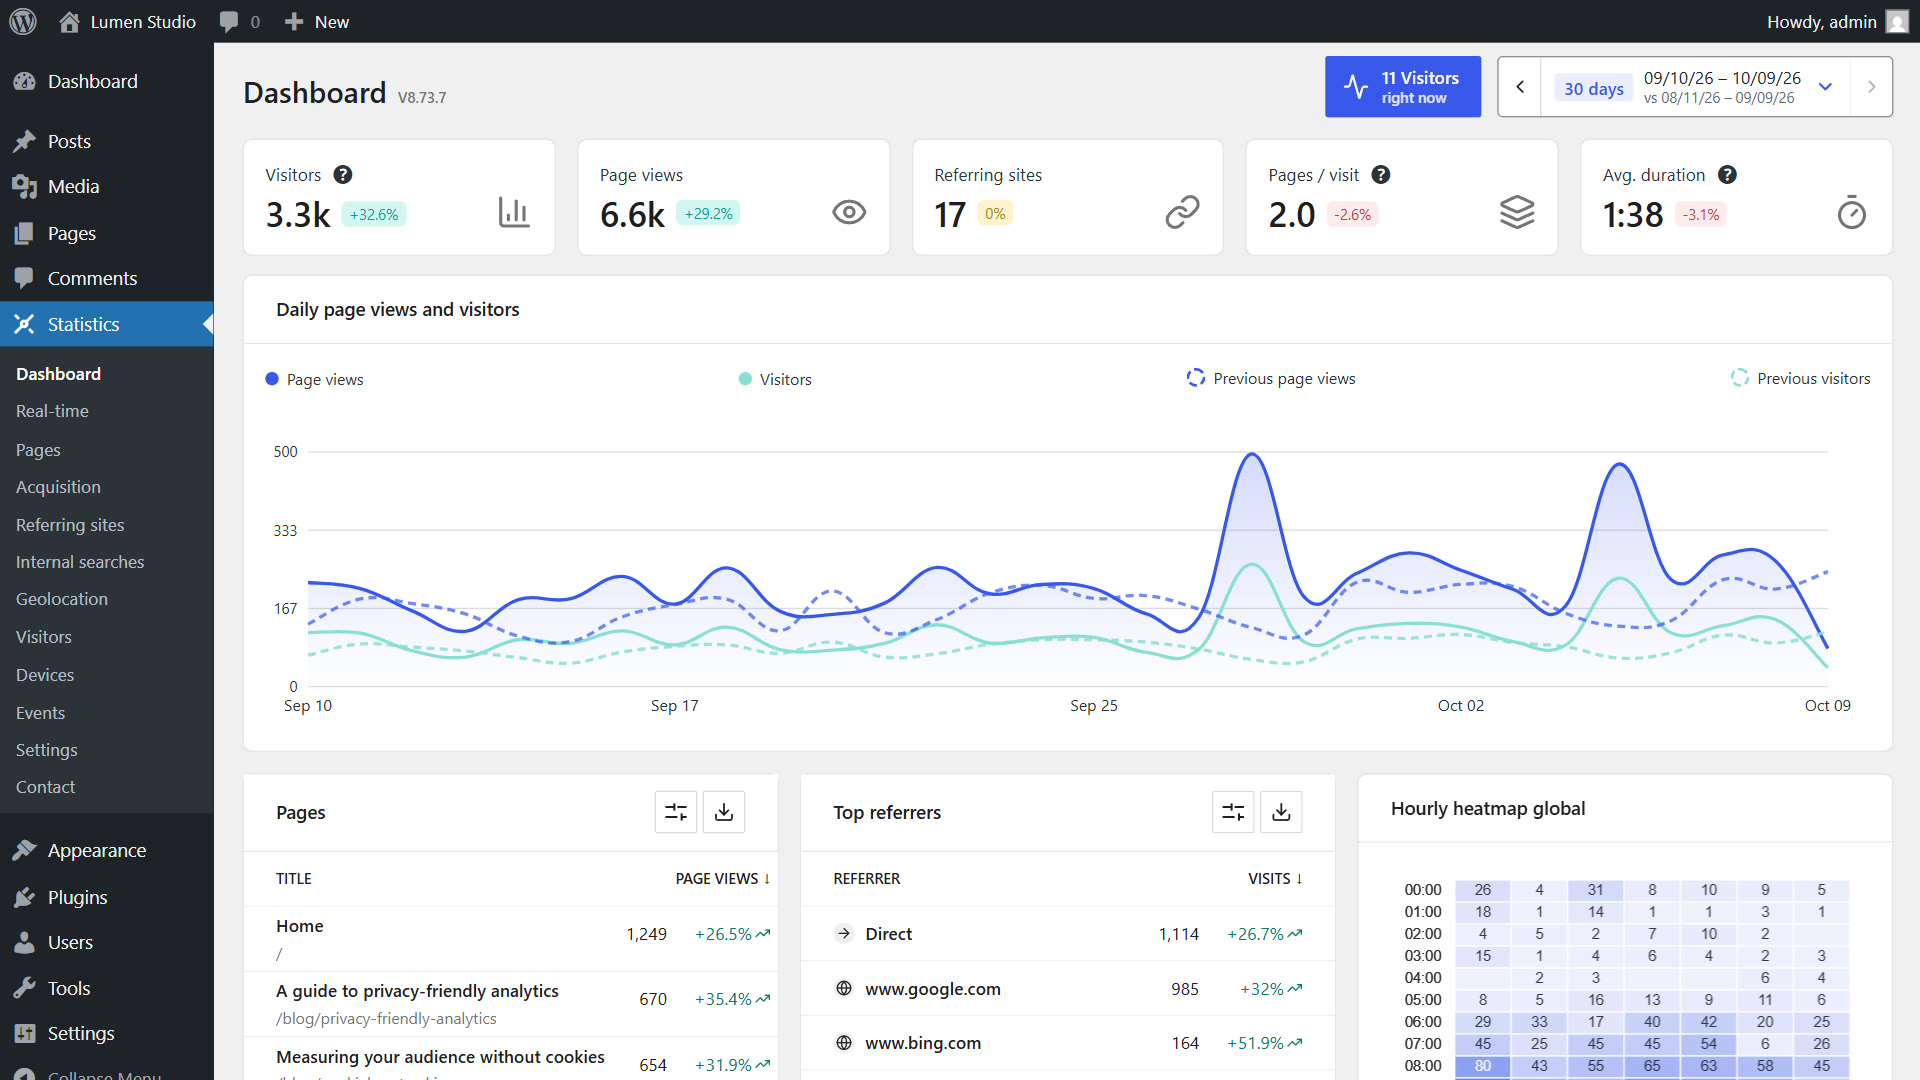
Task: Open the Geolocation submenu item
Action: (x=62, y=599)
